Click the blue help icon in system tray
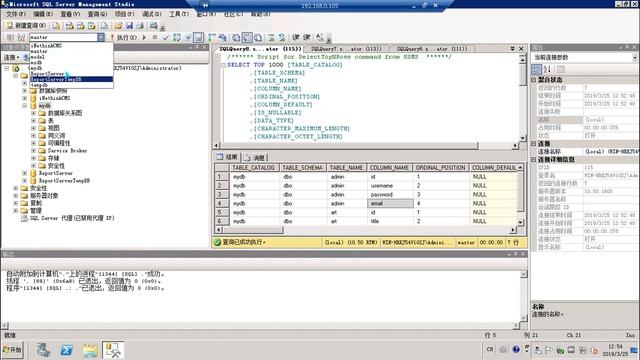Image resolution: width=640 pixels, height=360 pixels. pos(516,349)
